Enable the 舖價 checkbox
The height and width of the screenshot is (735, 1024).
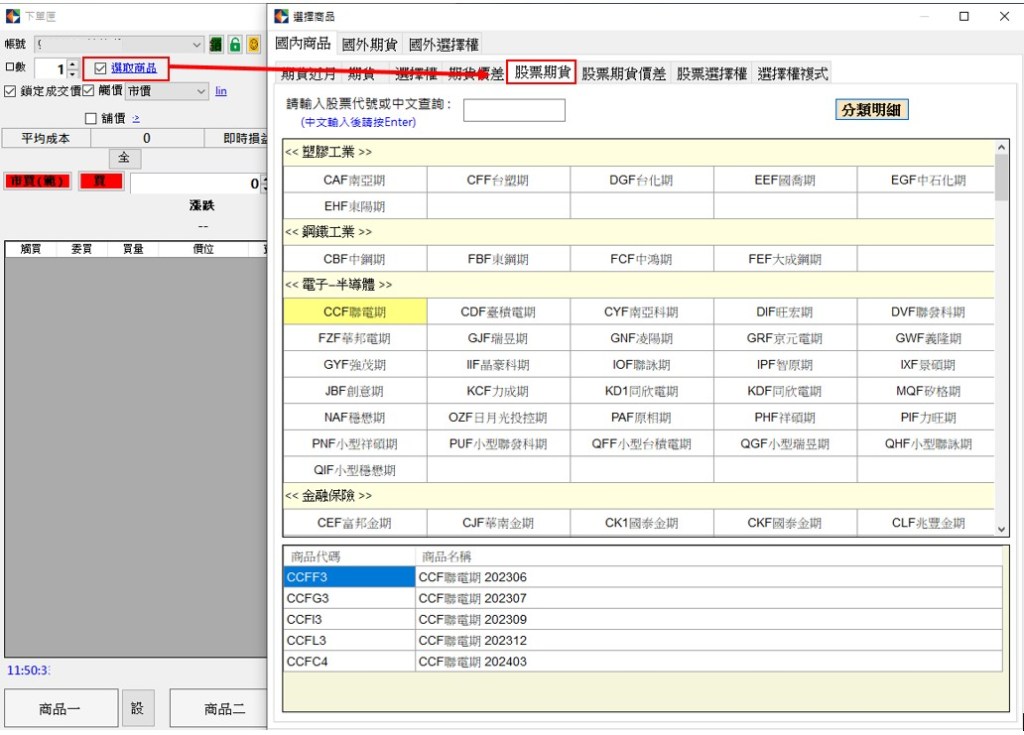tap(91, 118)
